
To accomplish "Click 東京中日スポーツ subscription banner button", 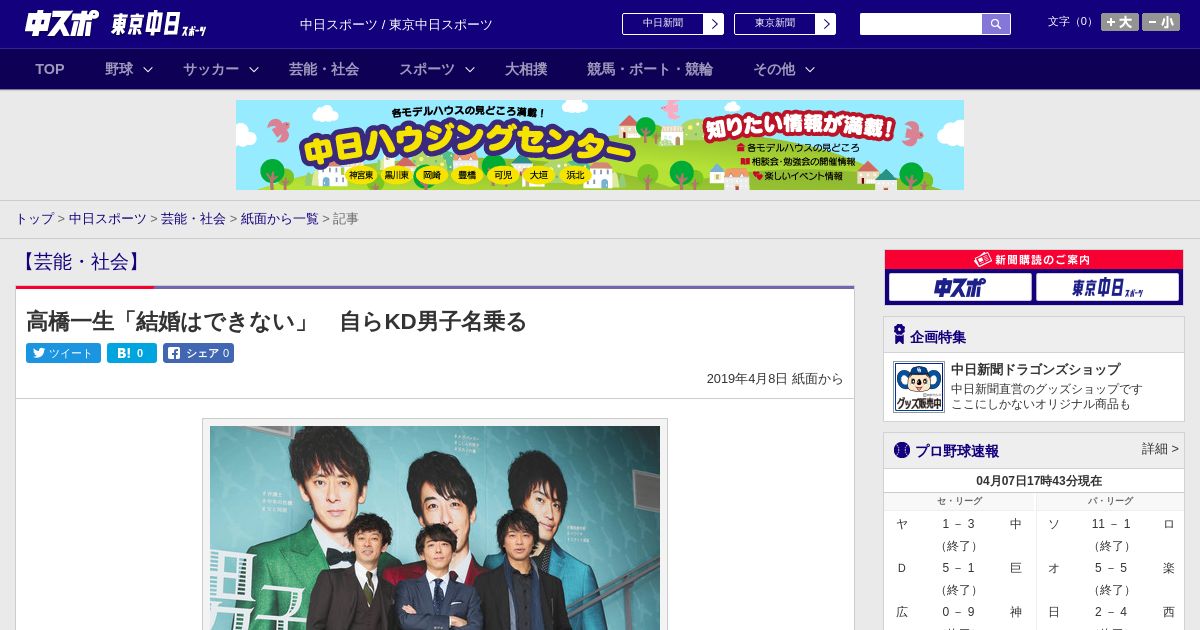I will 1107,288.
